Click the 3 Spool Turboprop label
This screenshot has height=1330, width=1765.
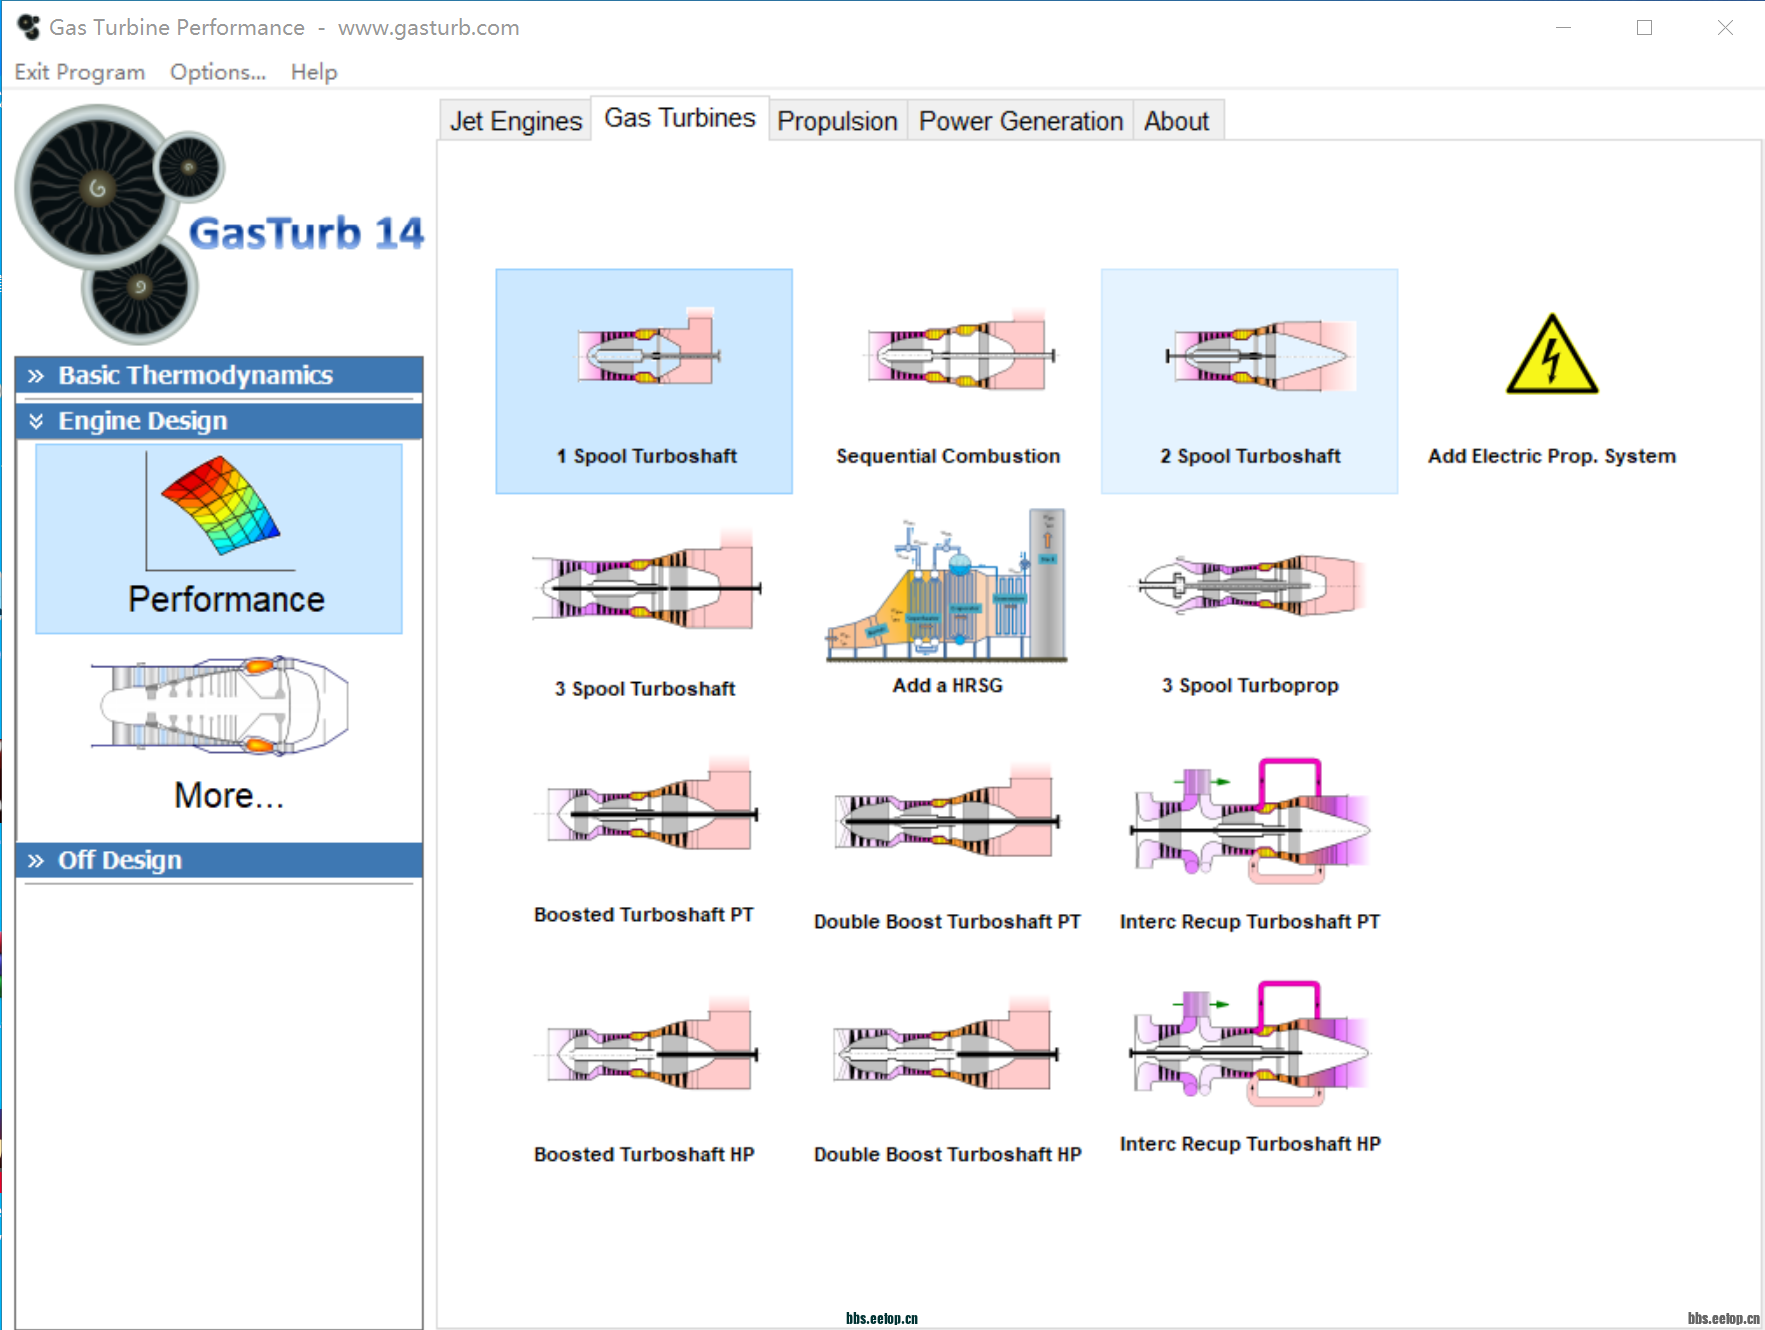coord(1250,685)
